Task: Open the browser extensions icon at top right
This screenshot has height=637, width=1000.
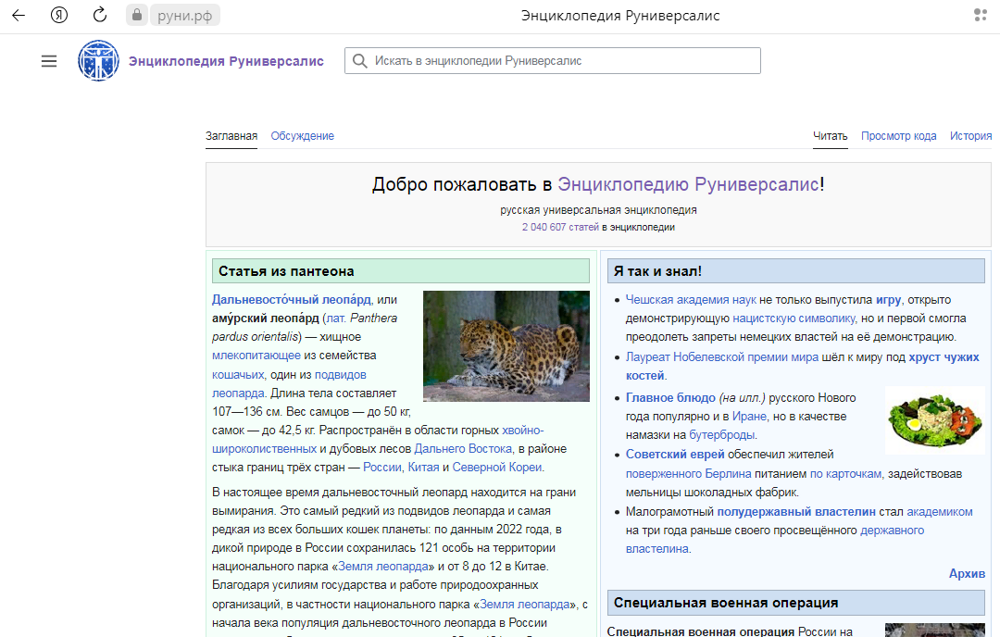Action: [980, 15]
